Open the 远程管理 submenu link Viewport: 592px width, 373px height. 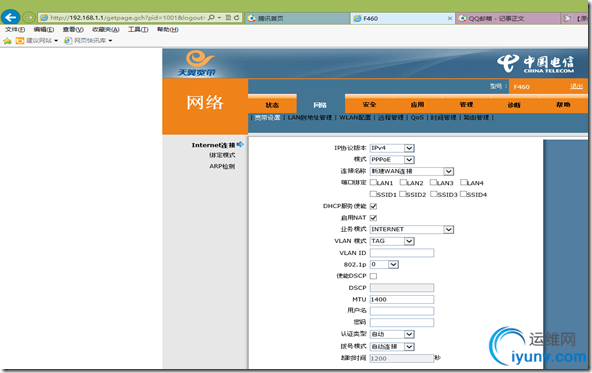click(391, 118)
